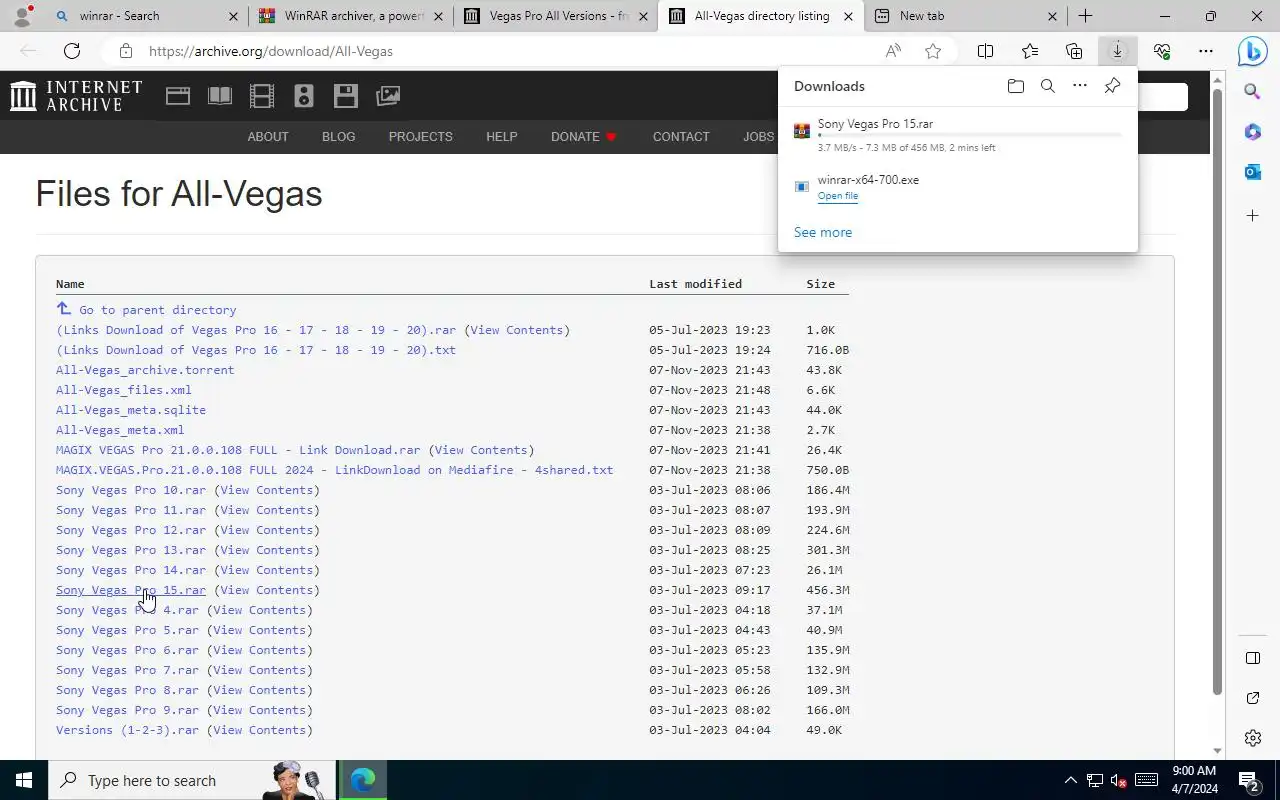Open sidebar settings gear icon
1280x800 pixels.
tap(1252, 738)
